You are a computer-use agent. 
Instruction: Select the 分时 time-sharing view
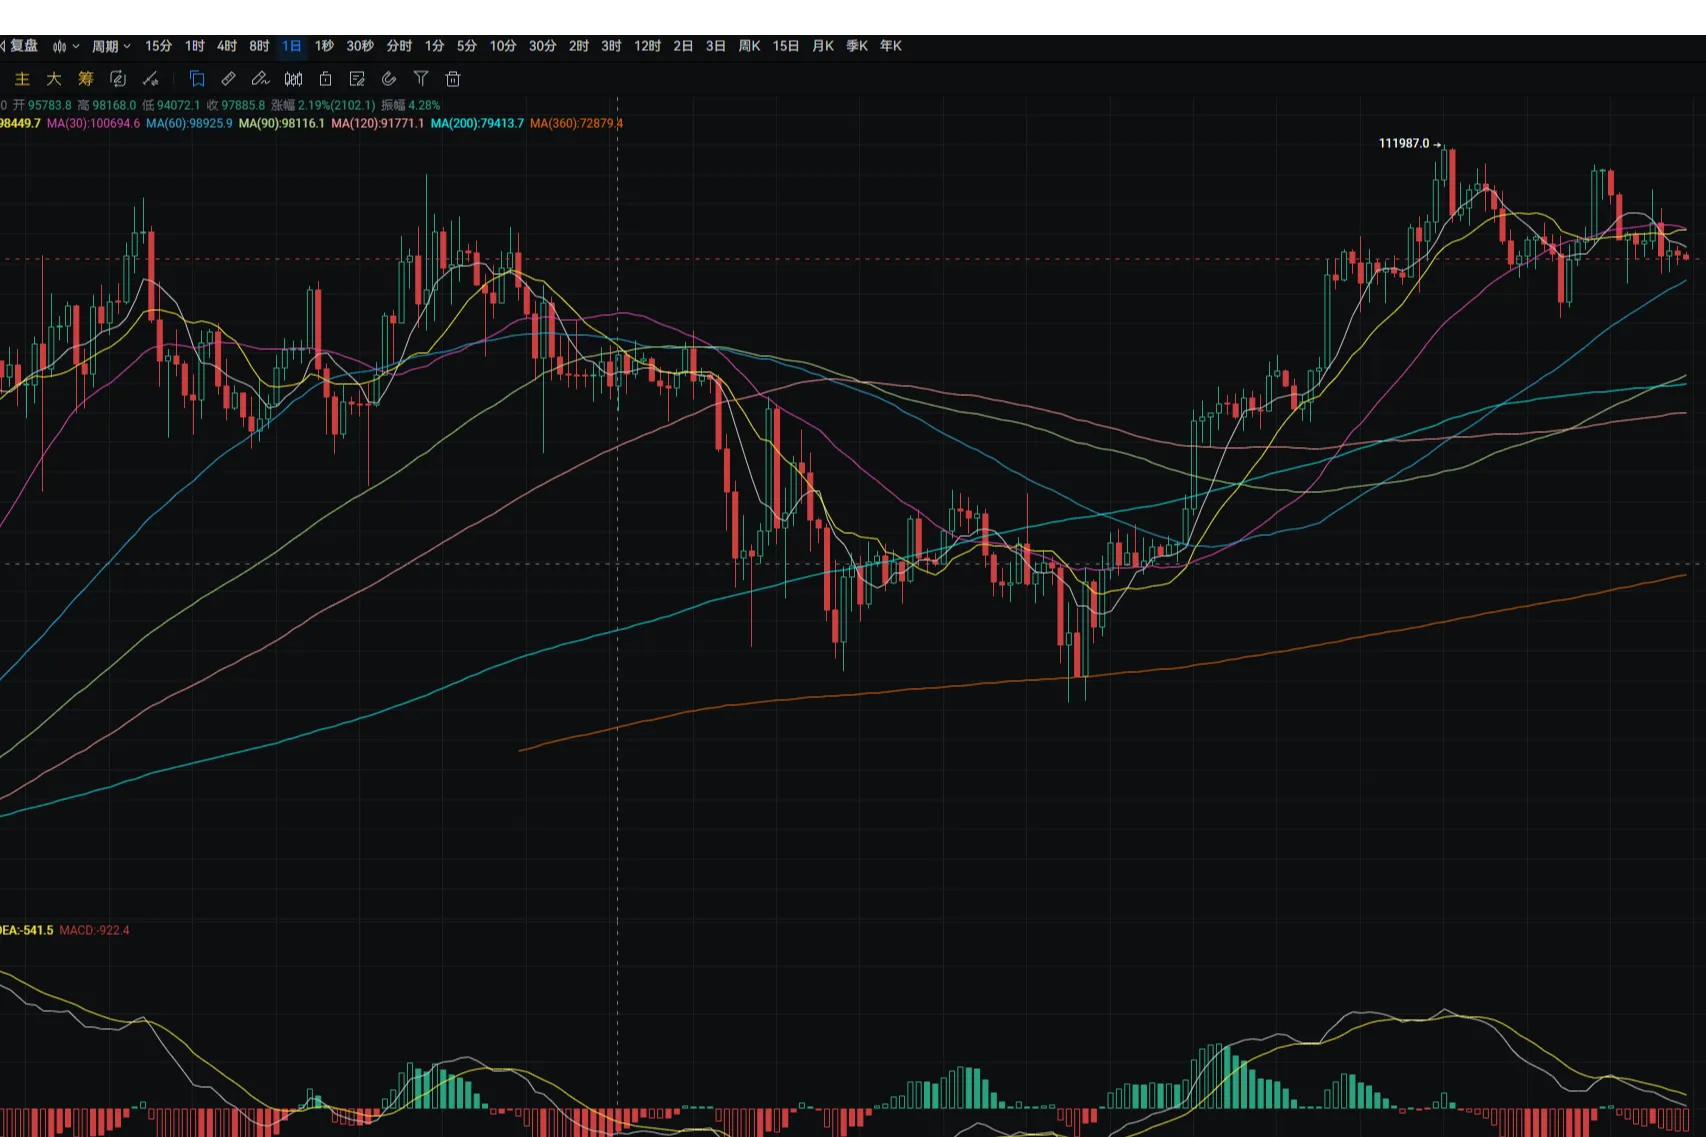click(399, 46)
